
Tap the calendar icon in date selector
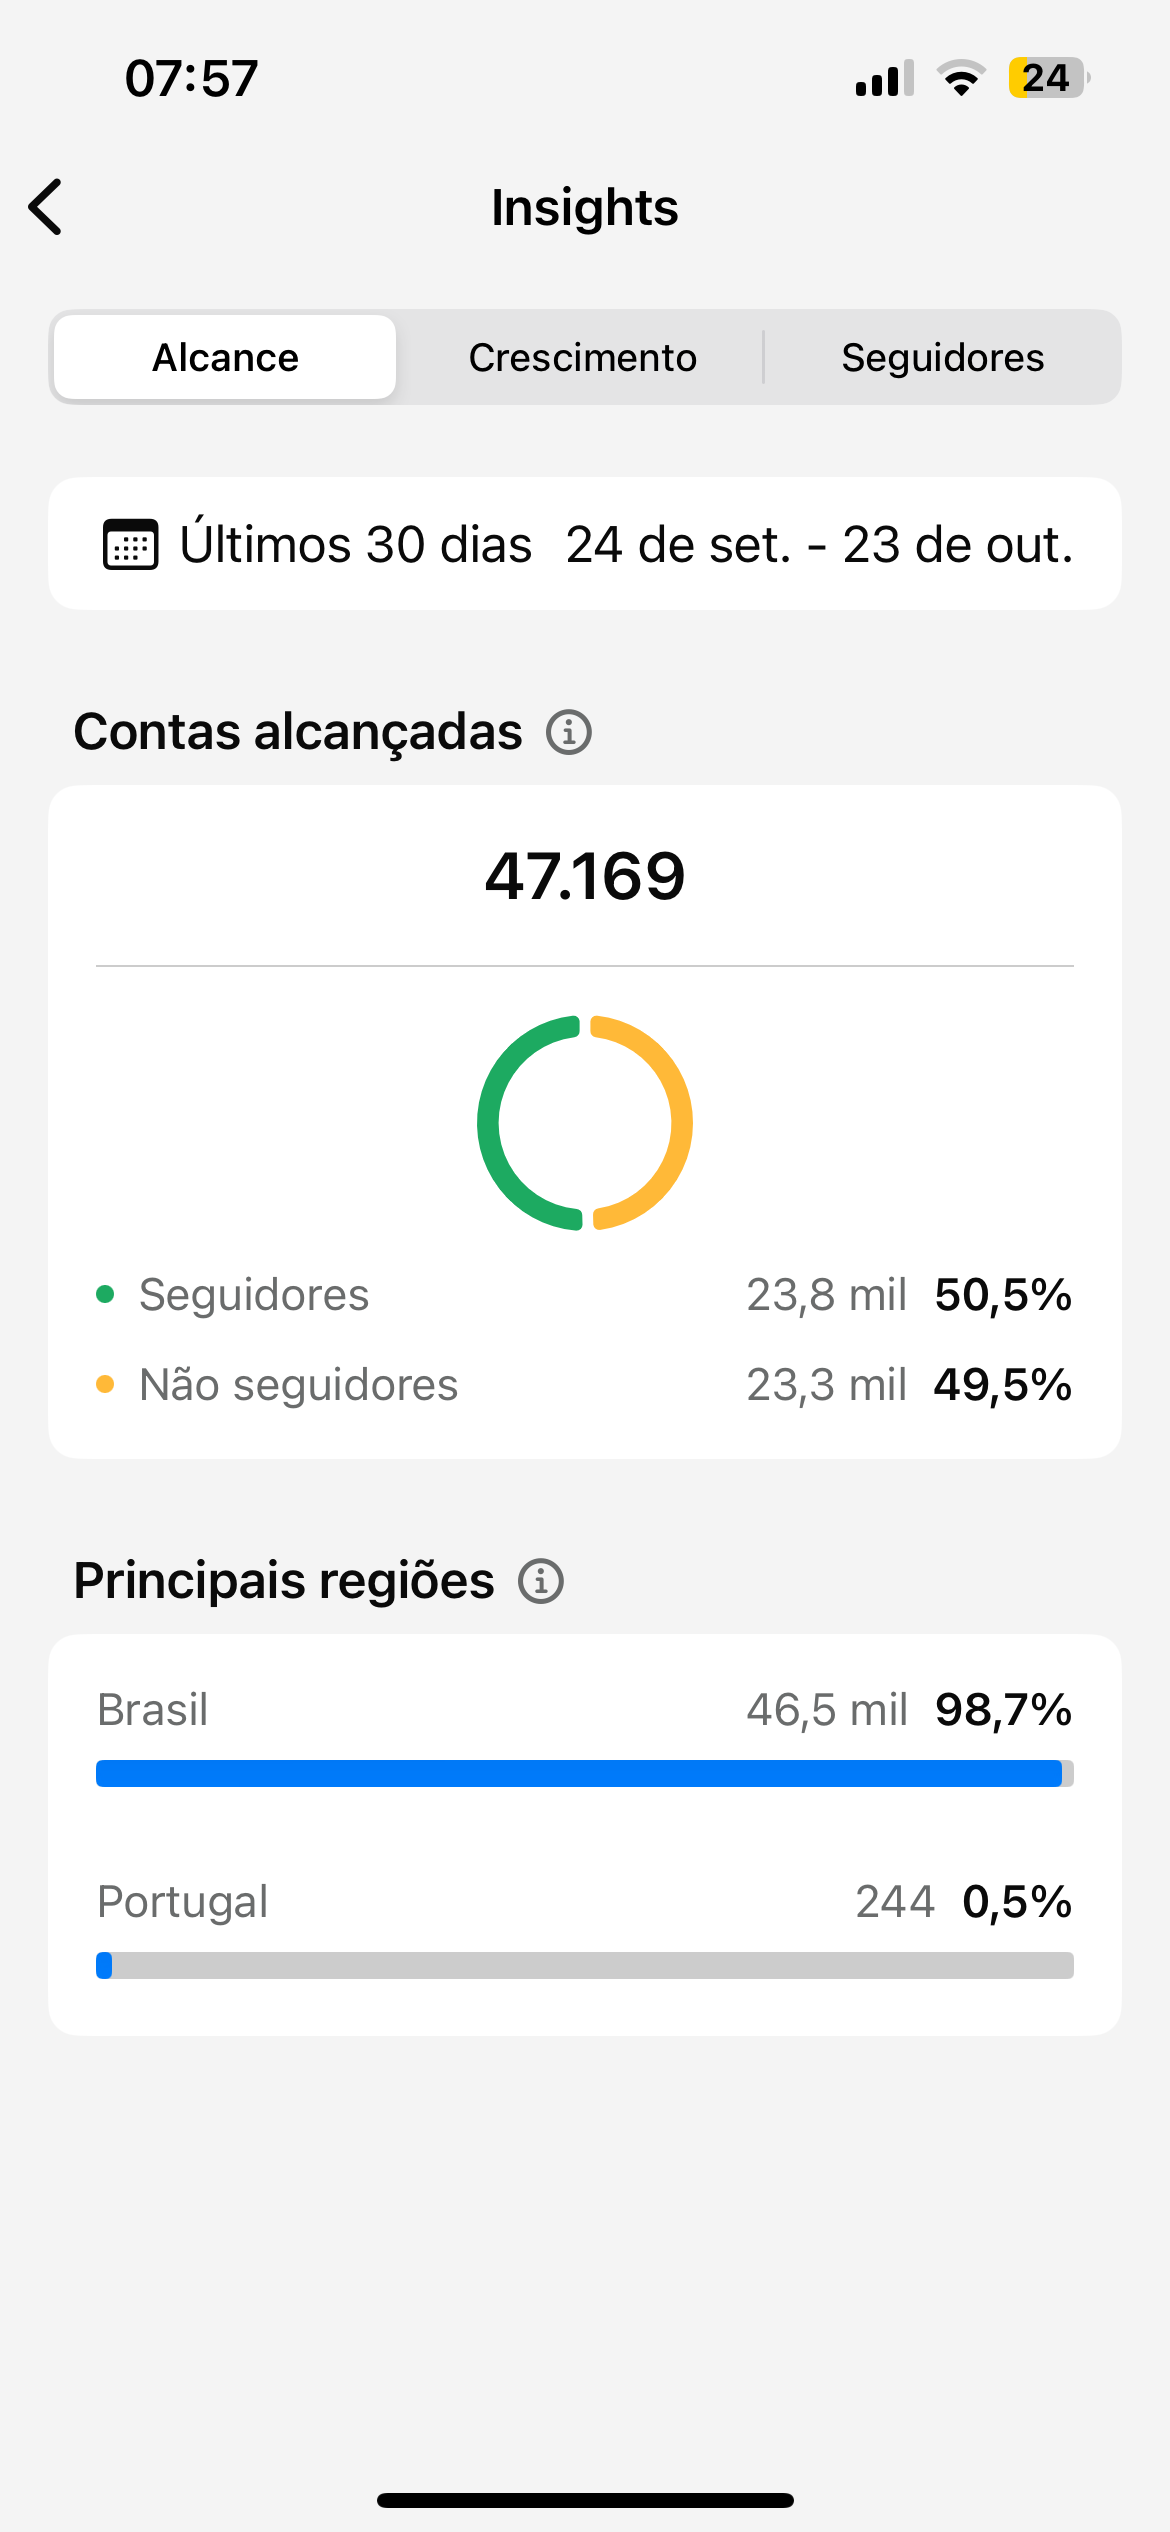(x=130, y=545)
